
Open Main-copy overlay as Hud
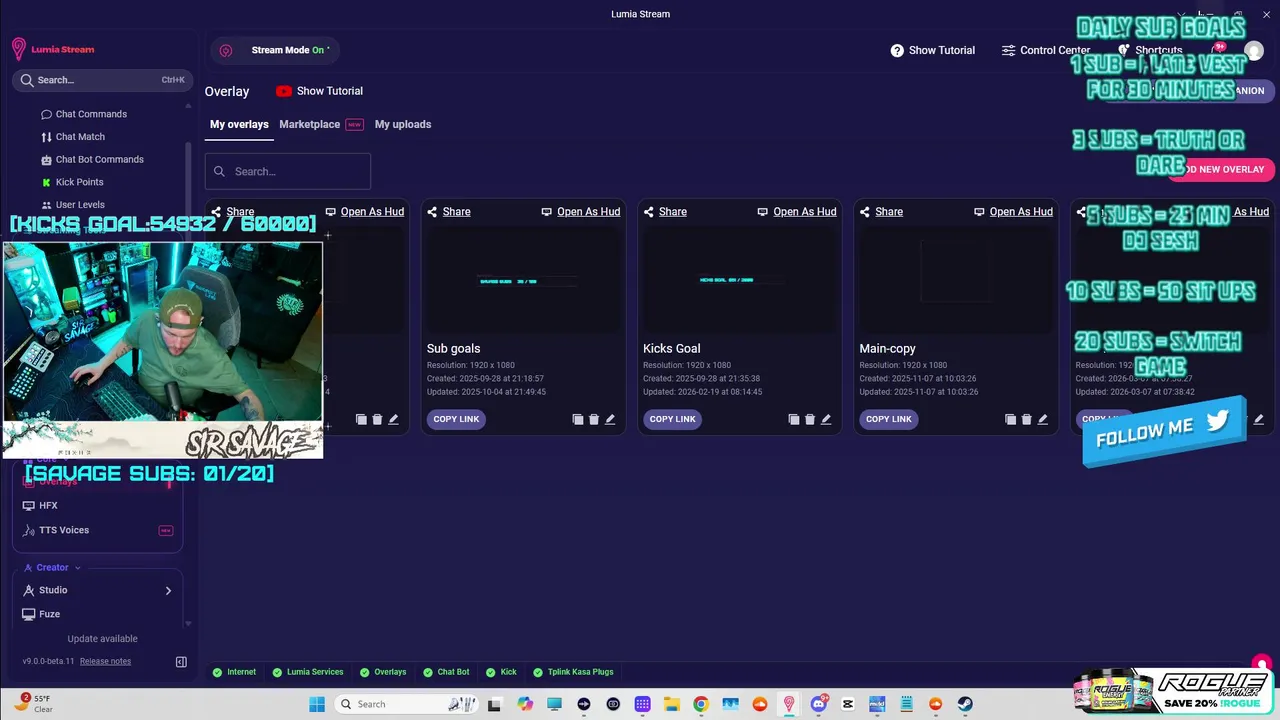pos(1013,211)
